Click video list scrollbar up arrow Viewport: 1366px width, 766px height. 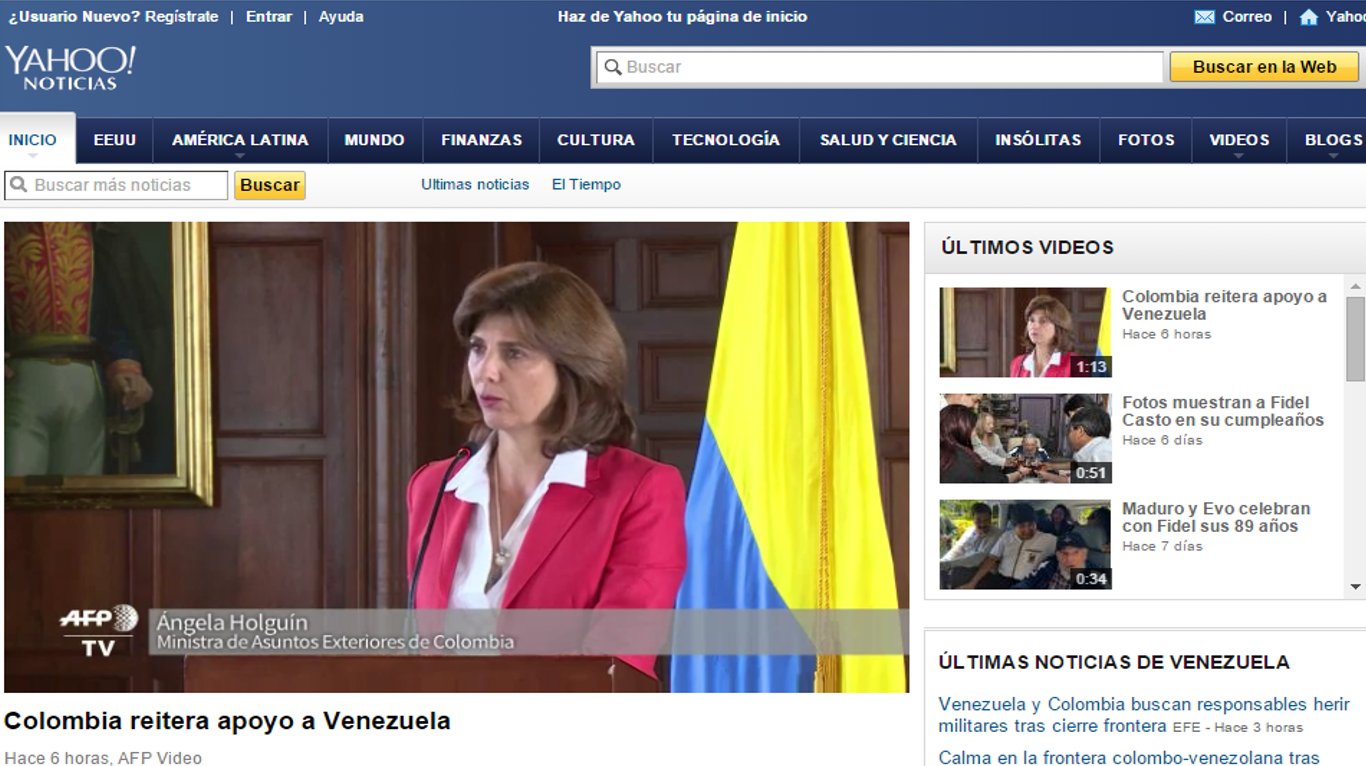point(1356,286)
